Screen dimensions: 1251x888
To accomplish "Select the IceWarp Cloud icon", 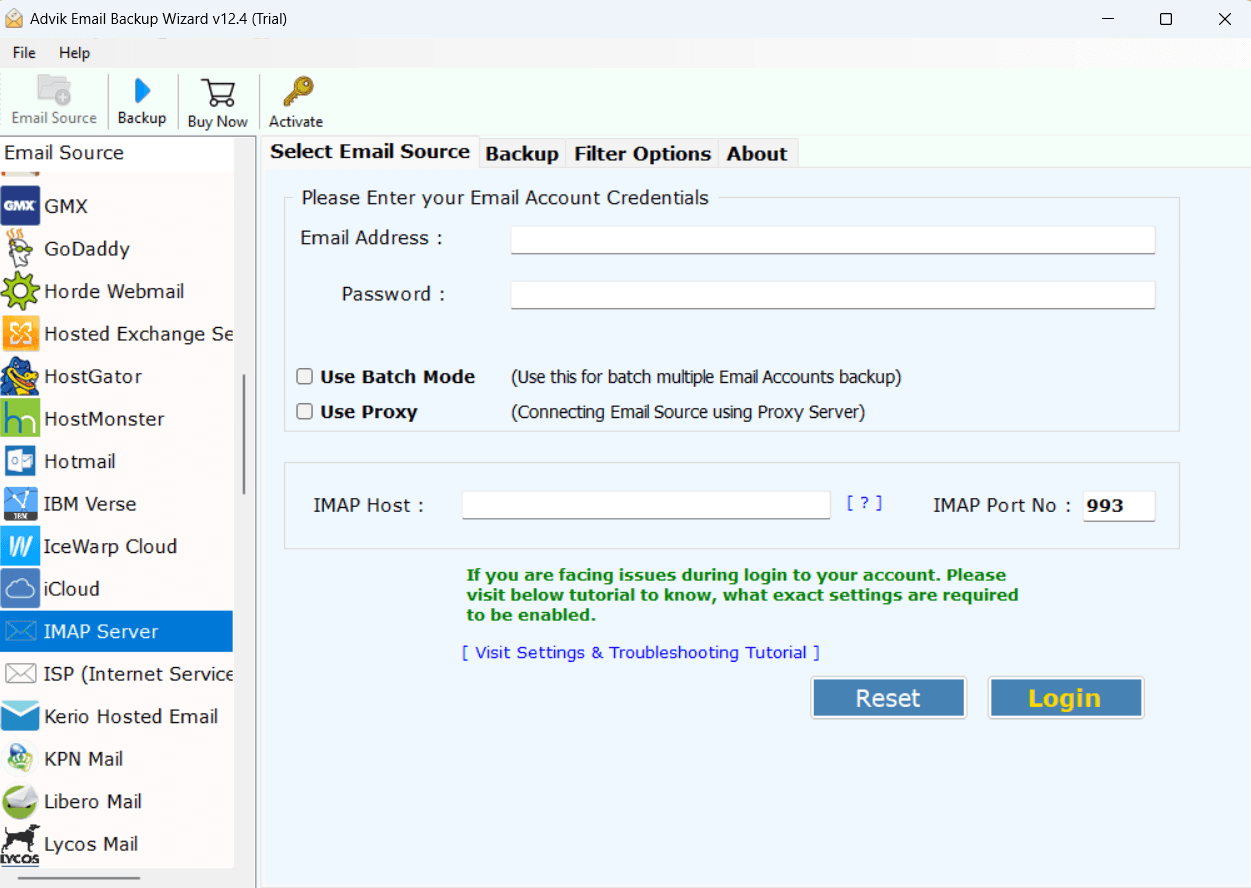I will (20, 546).
